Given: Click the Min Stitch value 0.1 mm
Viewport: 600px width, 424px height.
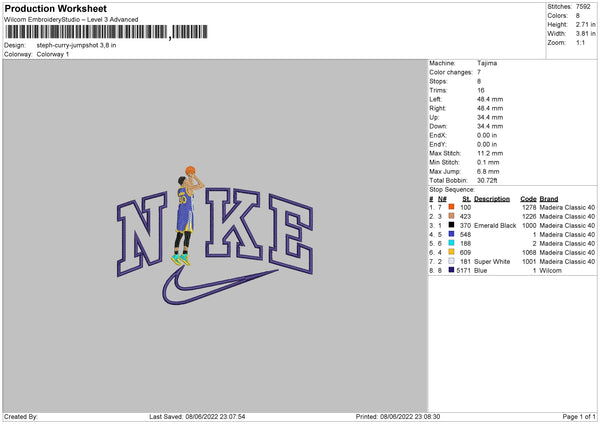Looking at the screenshot, I should 488,162.
